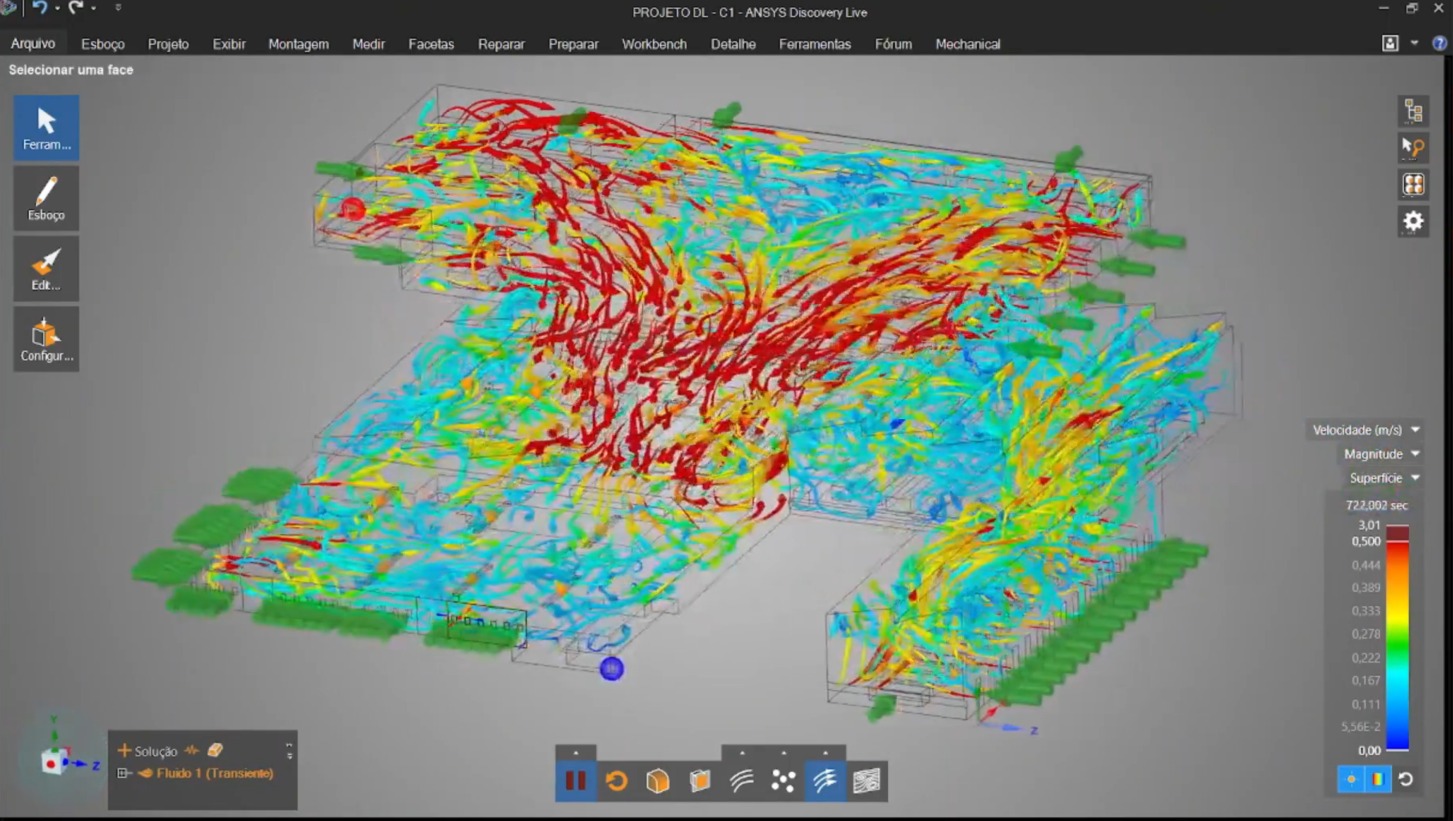Open the Configurar simulation tool
This screenshot has height=821, width=1453.
(x=46, y=340)
